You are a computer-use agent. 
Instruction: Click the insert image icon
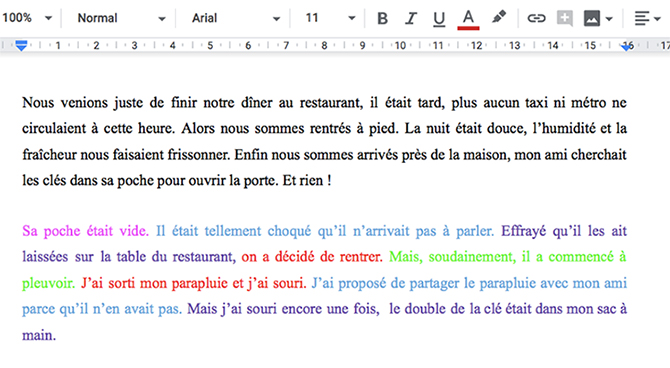(592, 18)
